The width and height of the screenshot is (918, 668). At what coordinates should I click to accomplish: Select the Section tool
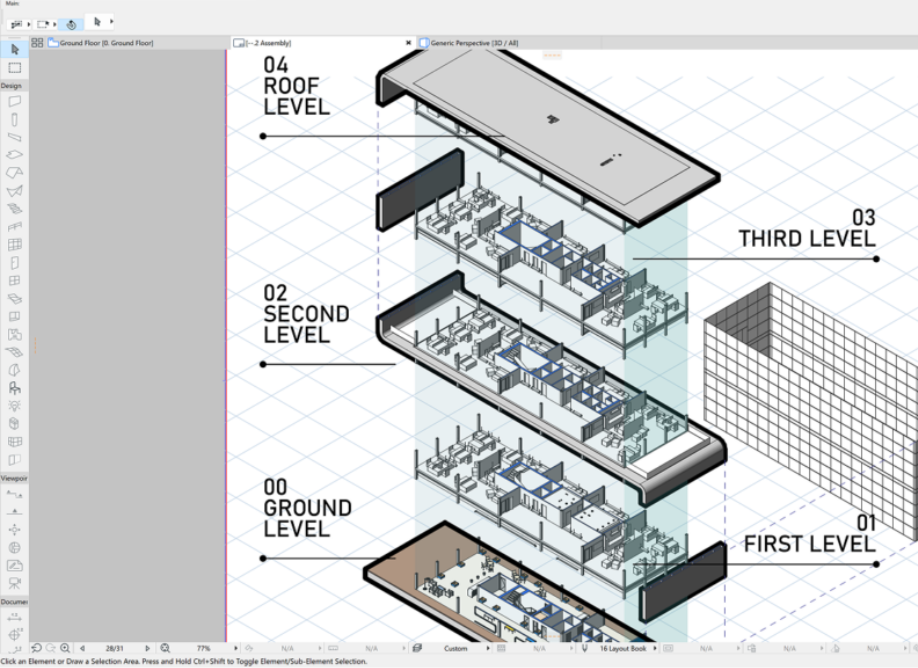(15, 494)
